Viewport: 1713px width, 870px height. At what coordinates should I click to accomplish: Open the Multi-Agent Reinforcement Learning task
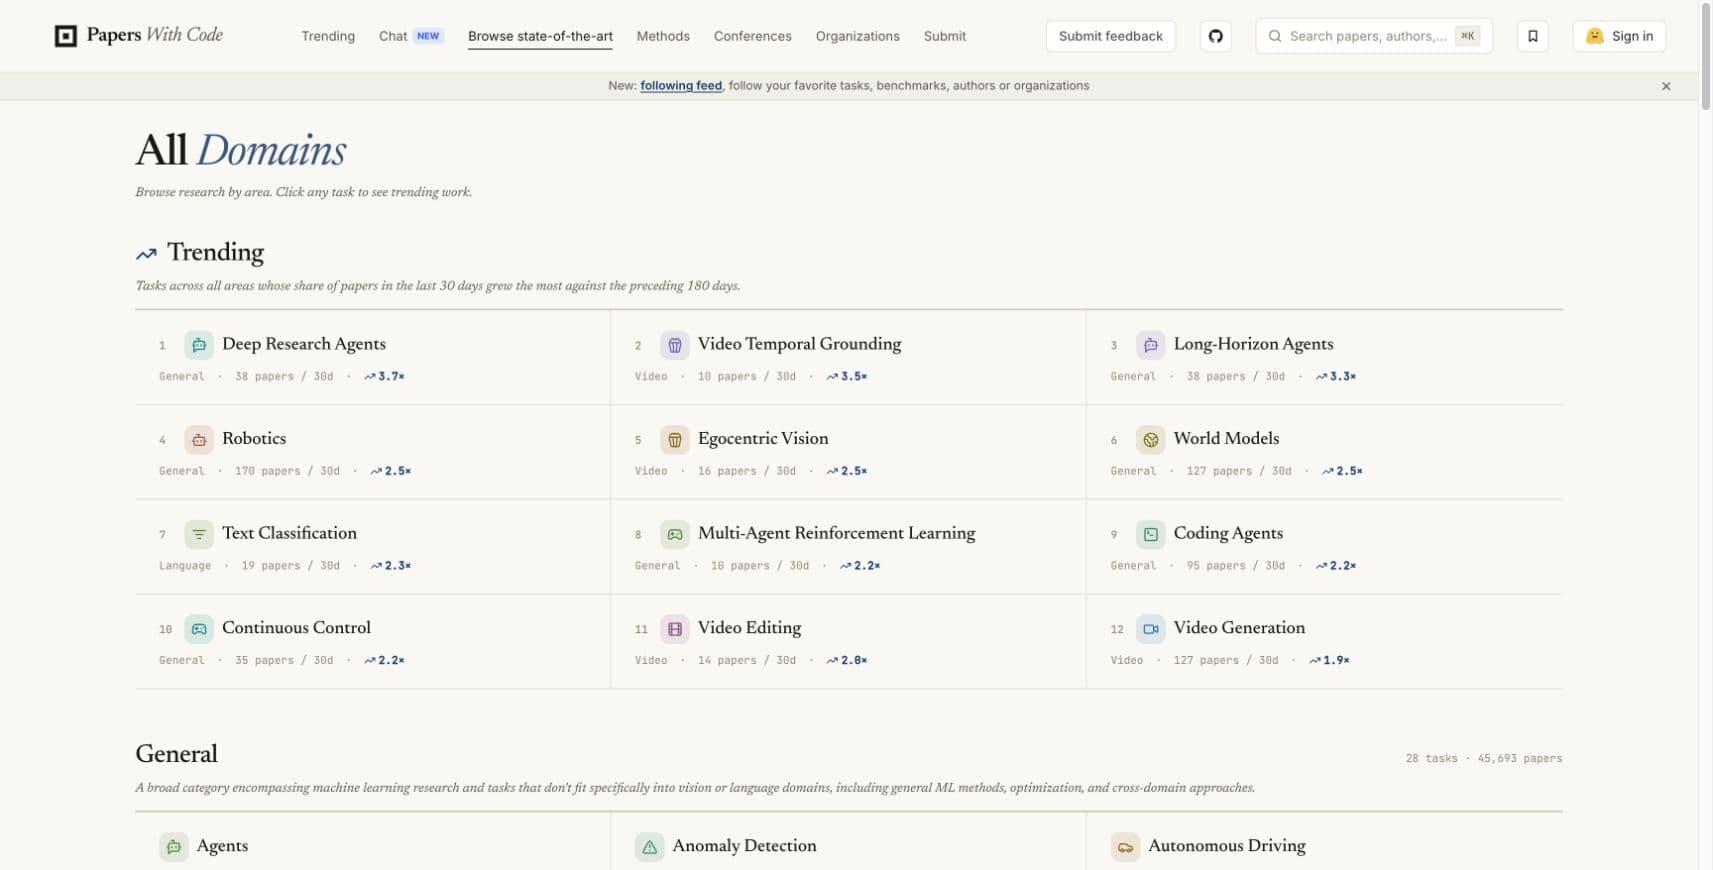836,533
